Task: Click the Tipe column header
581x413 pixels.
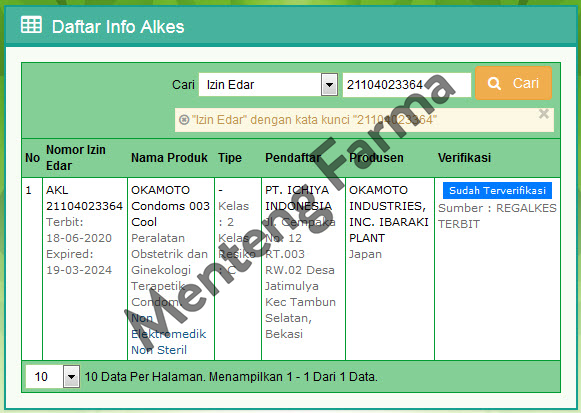Action: point(230,158)
